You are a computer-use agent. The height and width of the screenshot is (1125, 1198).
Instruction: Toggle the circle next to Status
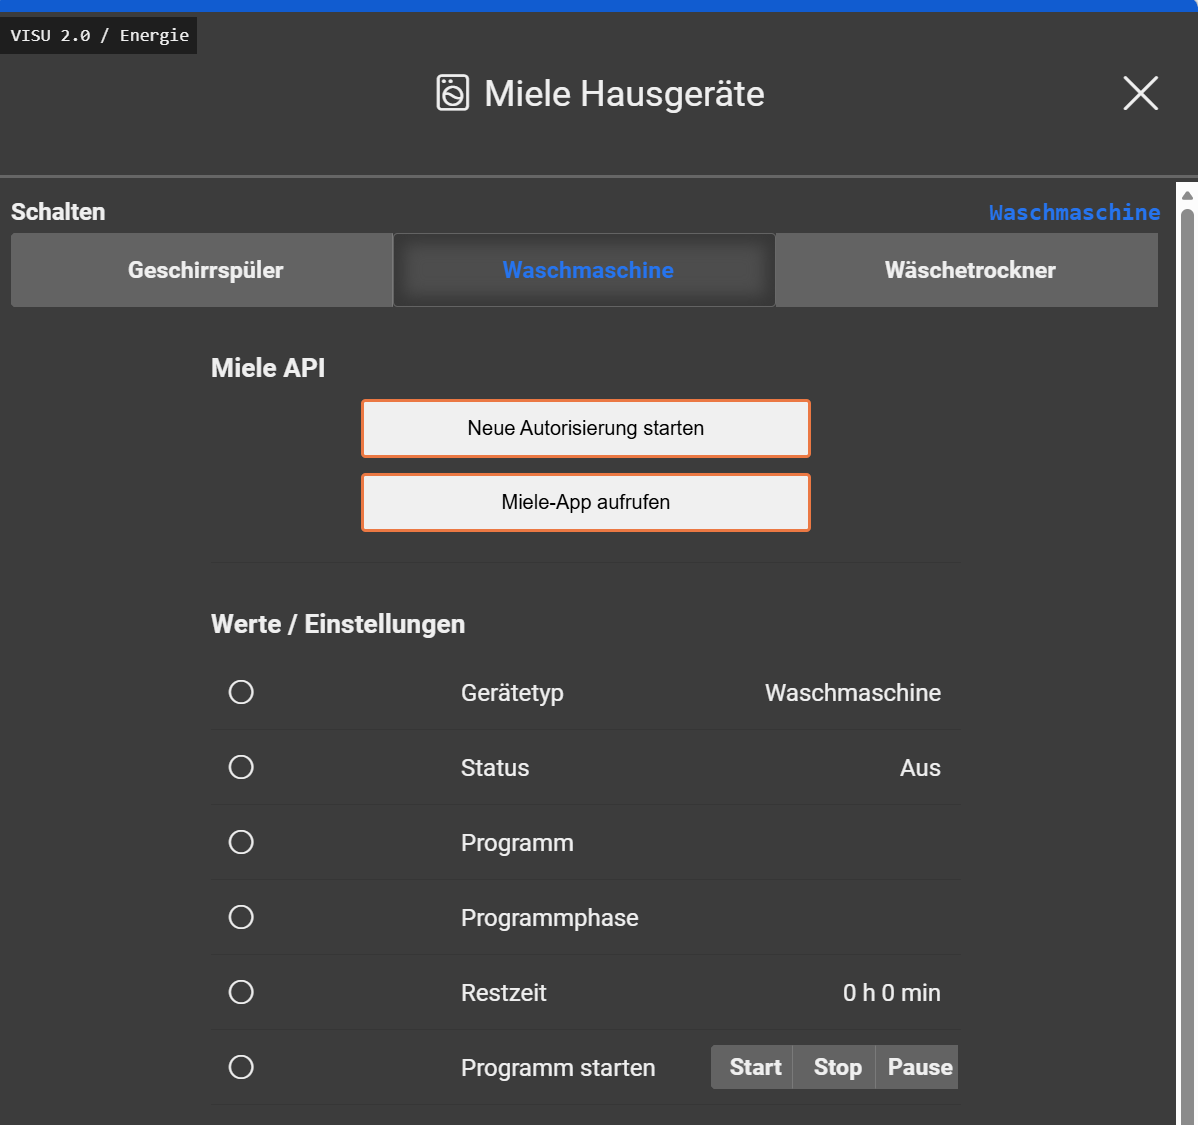tap(241, 767)
